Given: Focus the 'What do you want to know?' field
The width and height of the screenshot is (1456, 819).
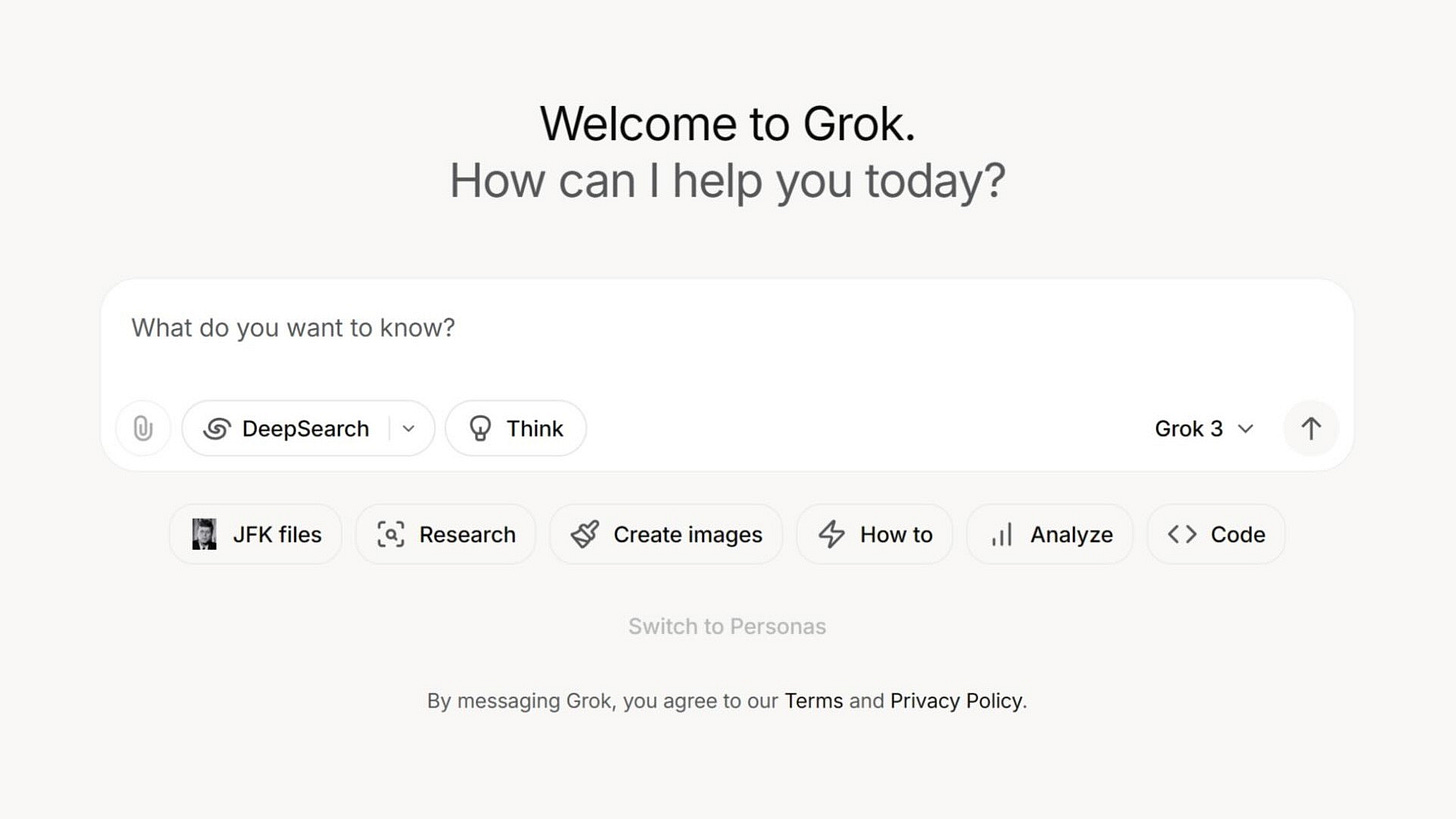Looking at the screenshot, I should (727, 328).
